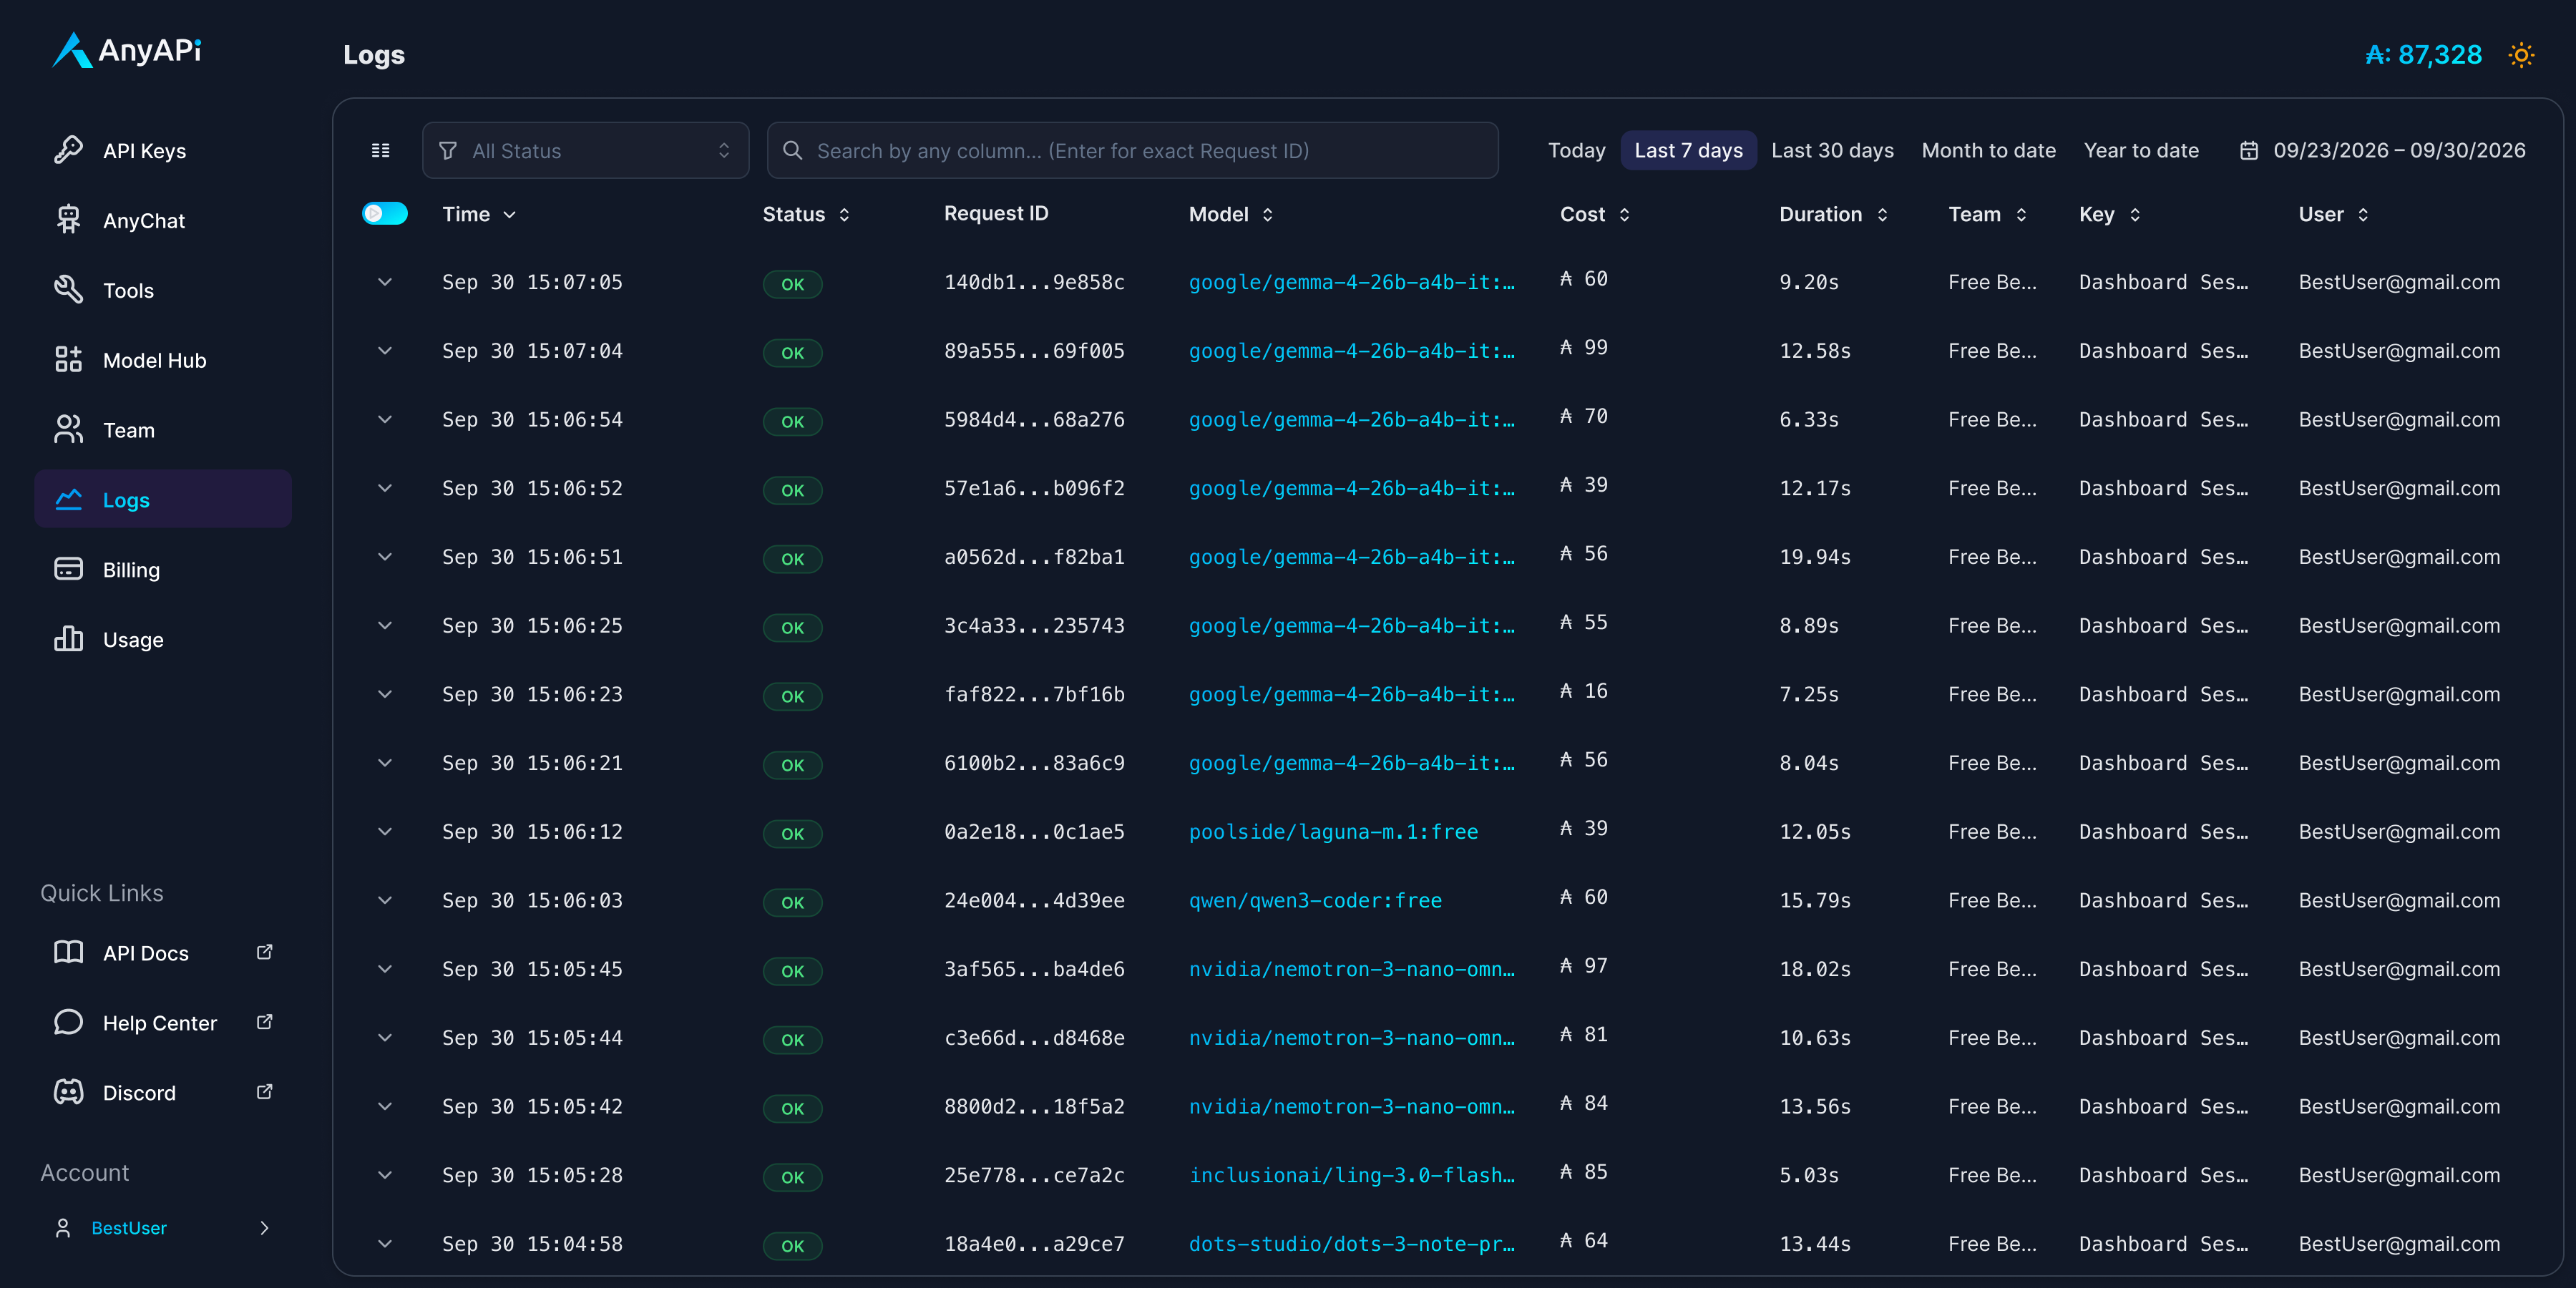This screenshot has width=2576, height=1291.
Task: Open the Tools wrench icon
Action: [68, 290]
